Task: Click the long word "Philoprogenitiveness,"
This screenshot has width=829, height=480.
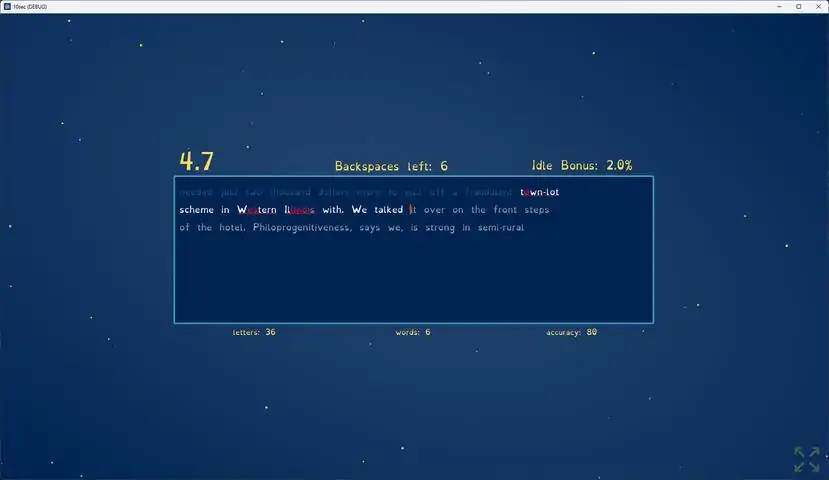Action: (x=302, y=227)
